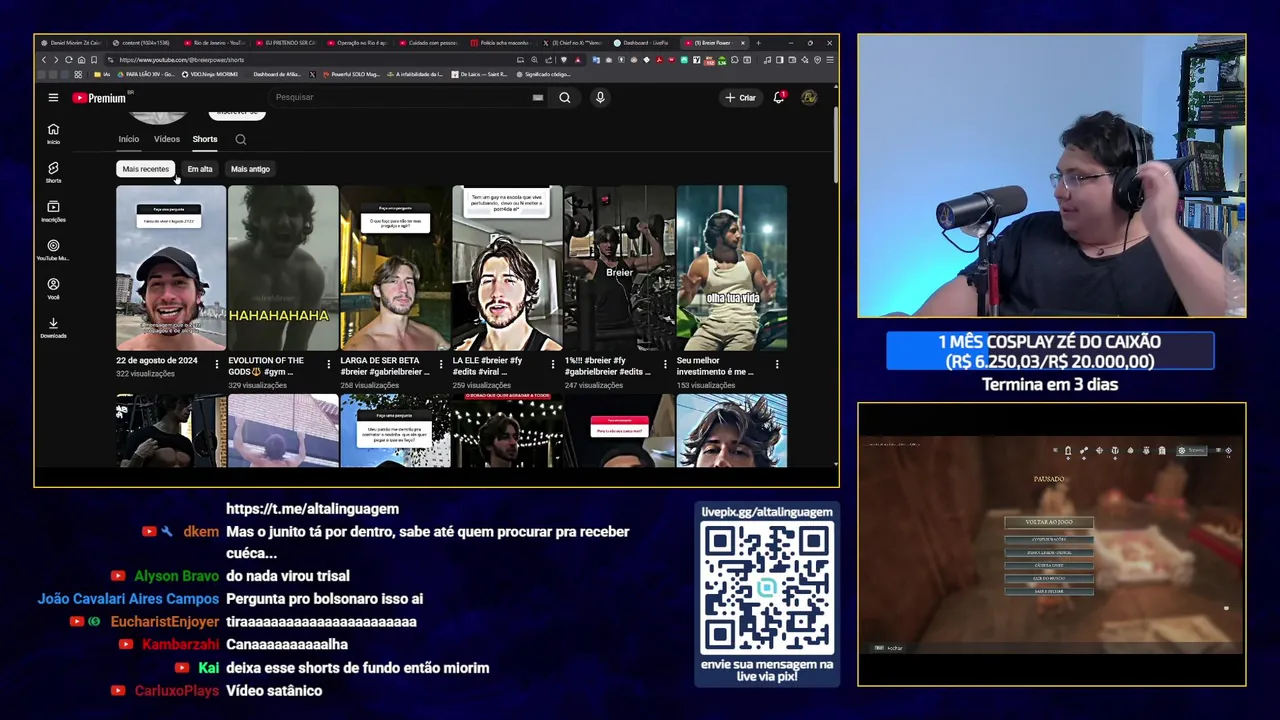Go to Início in the sidebar

coord(53,133)
